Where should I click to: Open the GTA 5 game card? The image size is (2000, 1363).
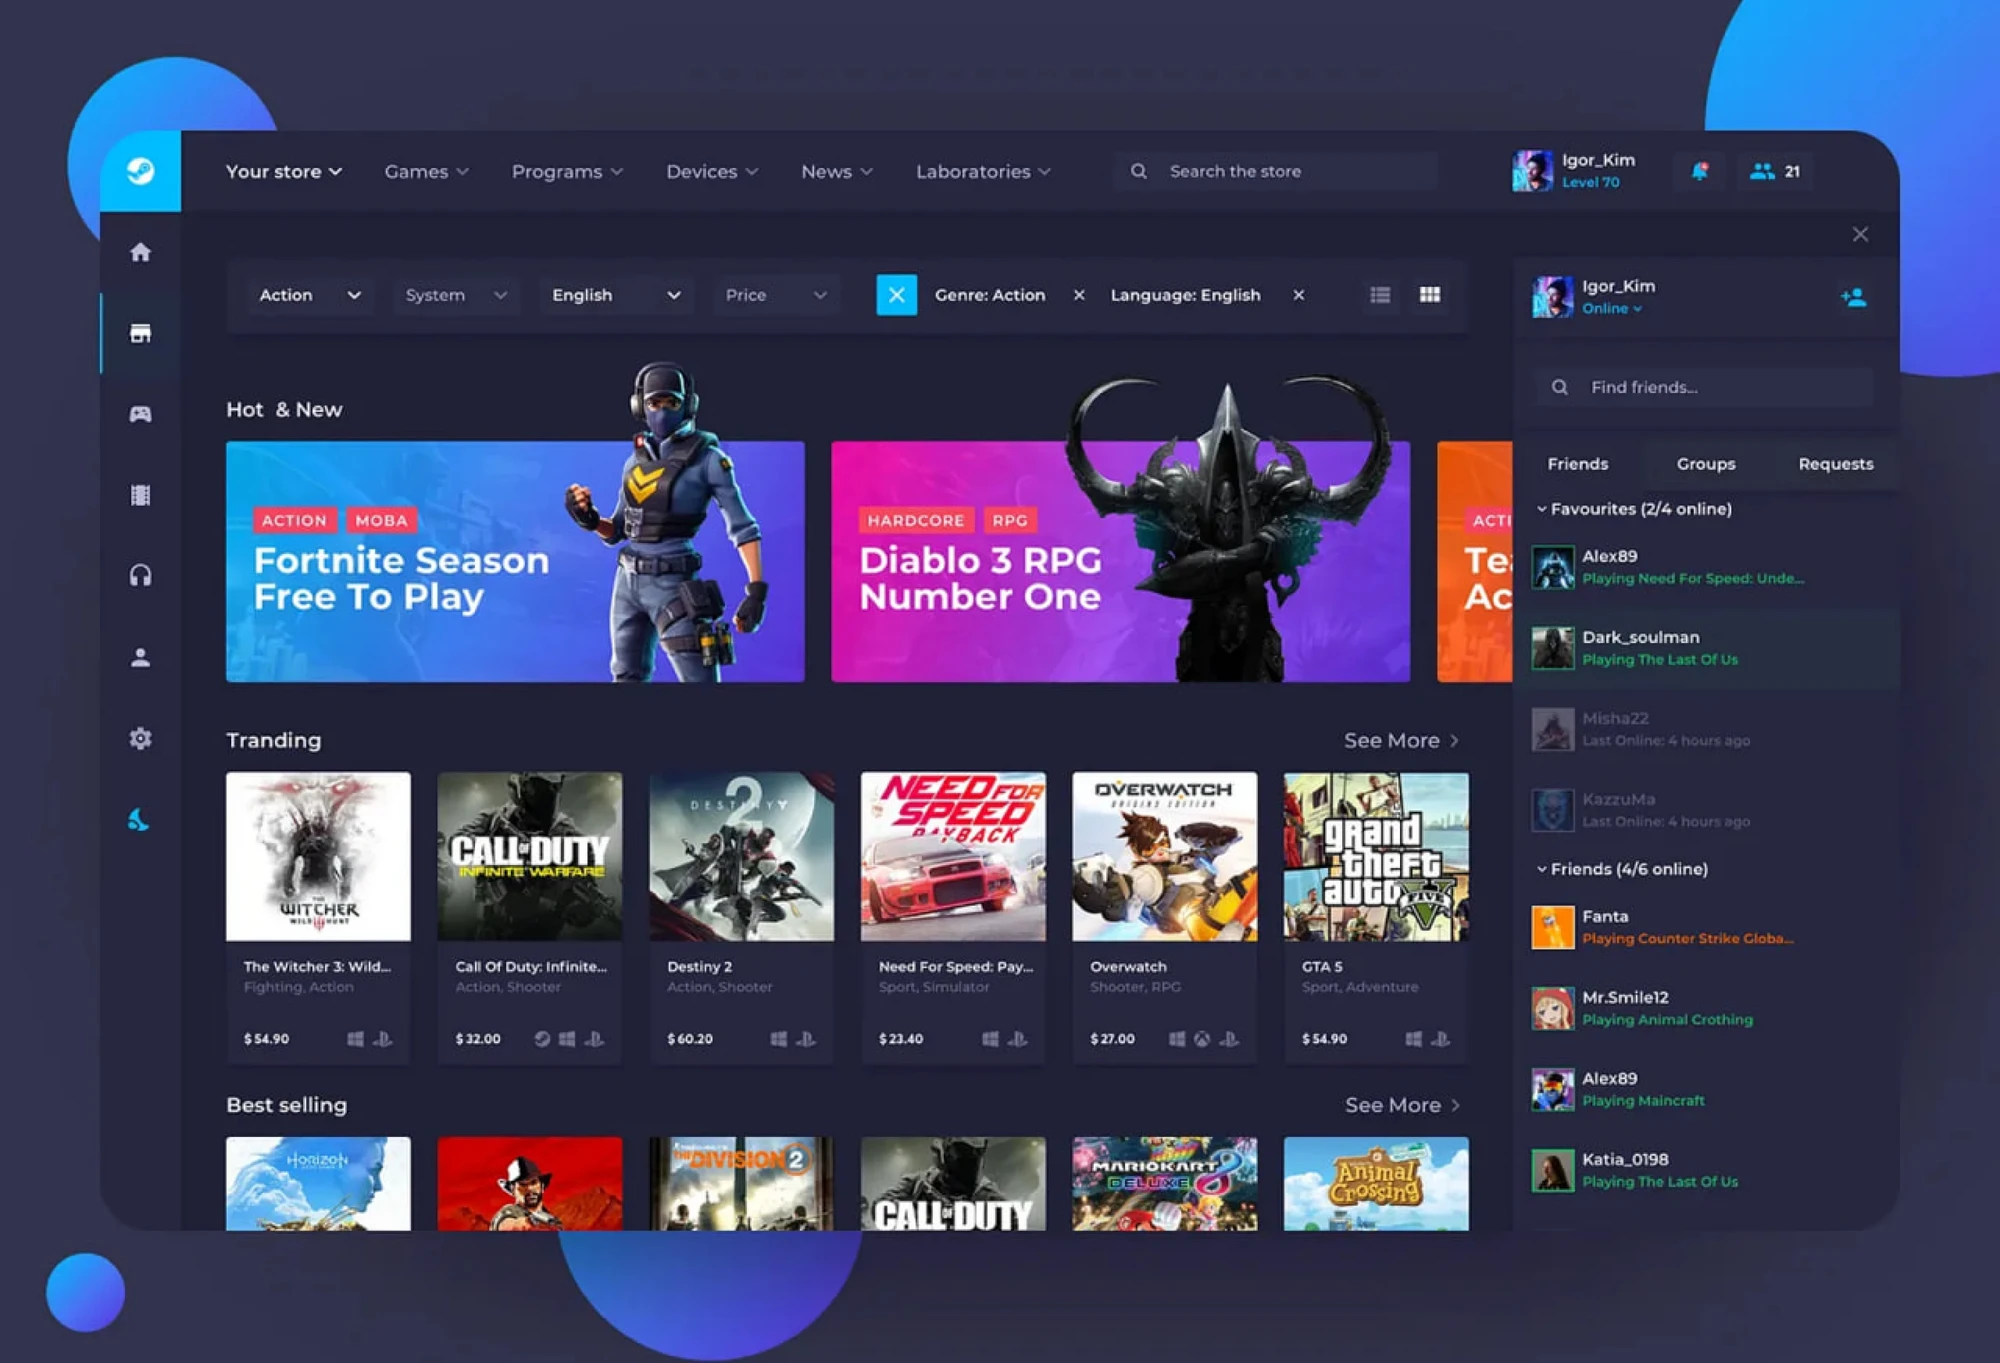1376,917
